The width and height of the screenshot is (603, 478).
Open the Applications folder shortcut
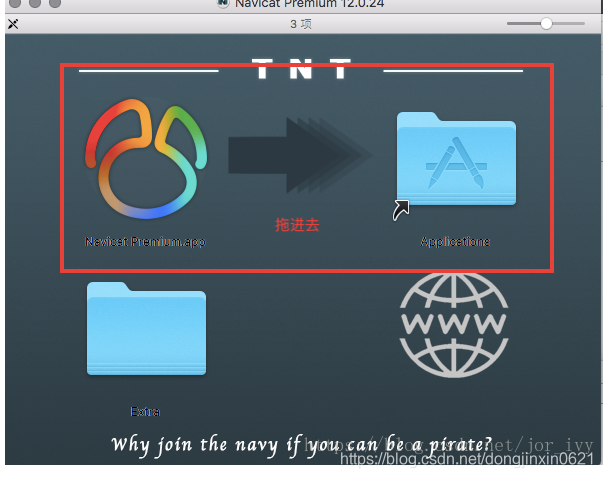click(456, 158)
